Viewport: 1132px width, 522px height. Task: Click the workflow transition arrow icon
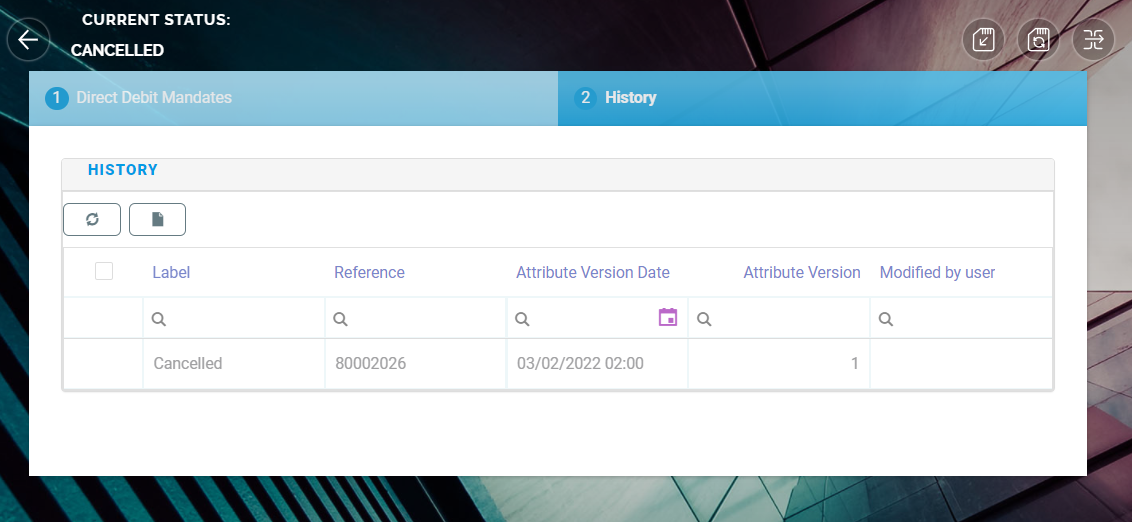point(1093,40)
